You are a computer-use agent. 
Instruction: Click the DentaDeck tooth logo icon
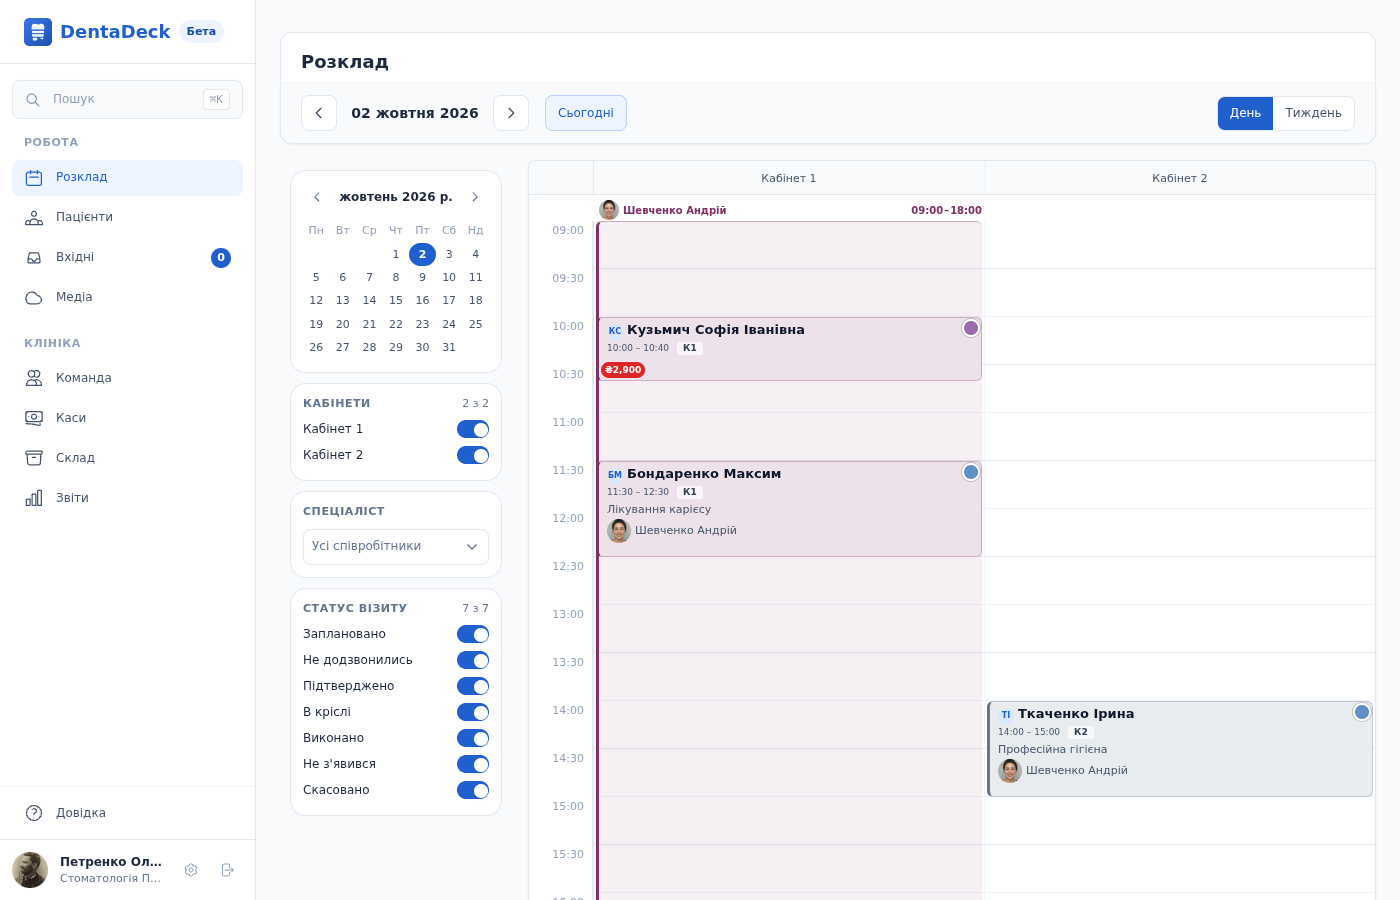(x=38, y=32)
